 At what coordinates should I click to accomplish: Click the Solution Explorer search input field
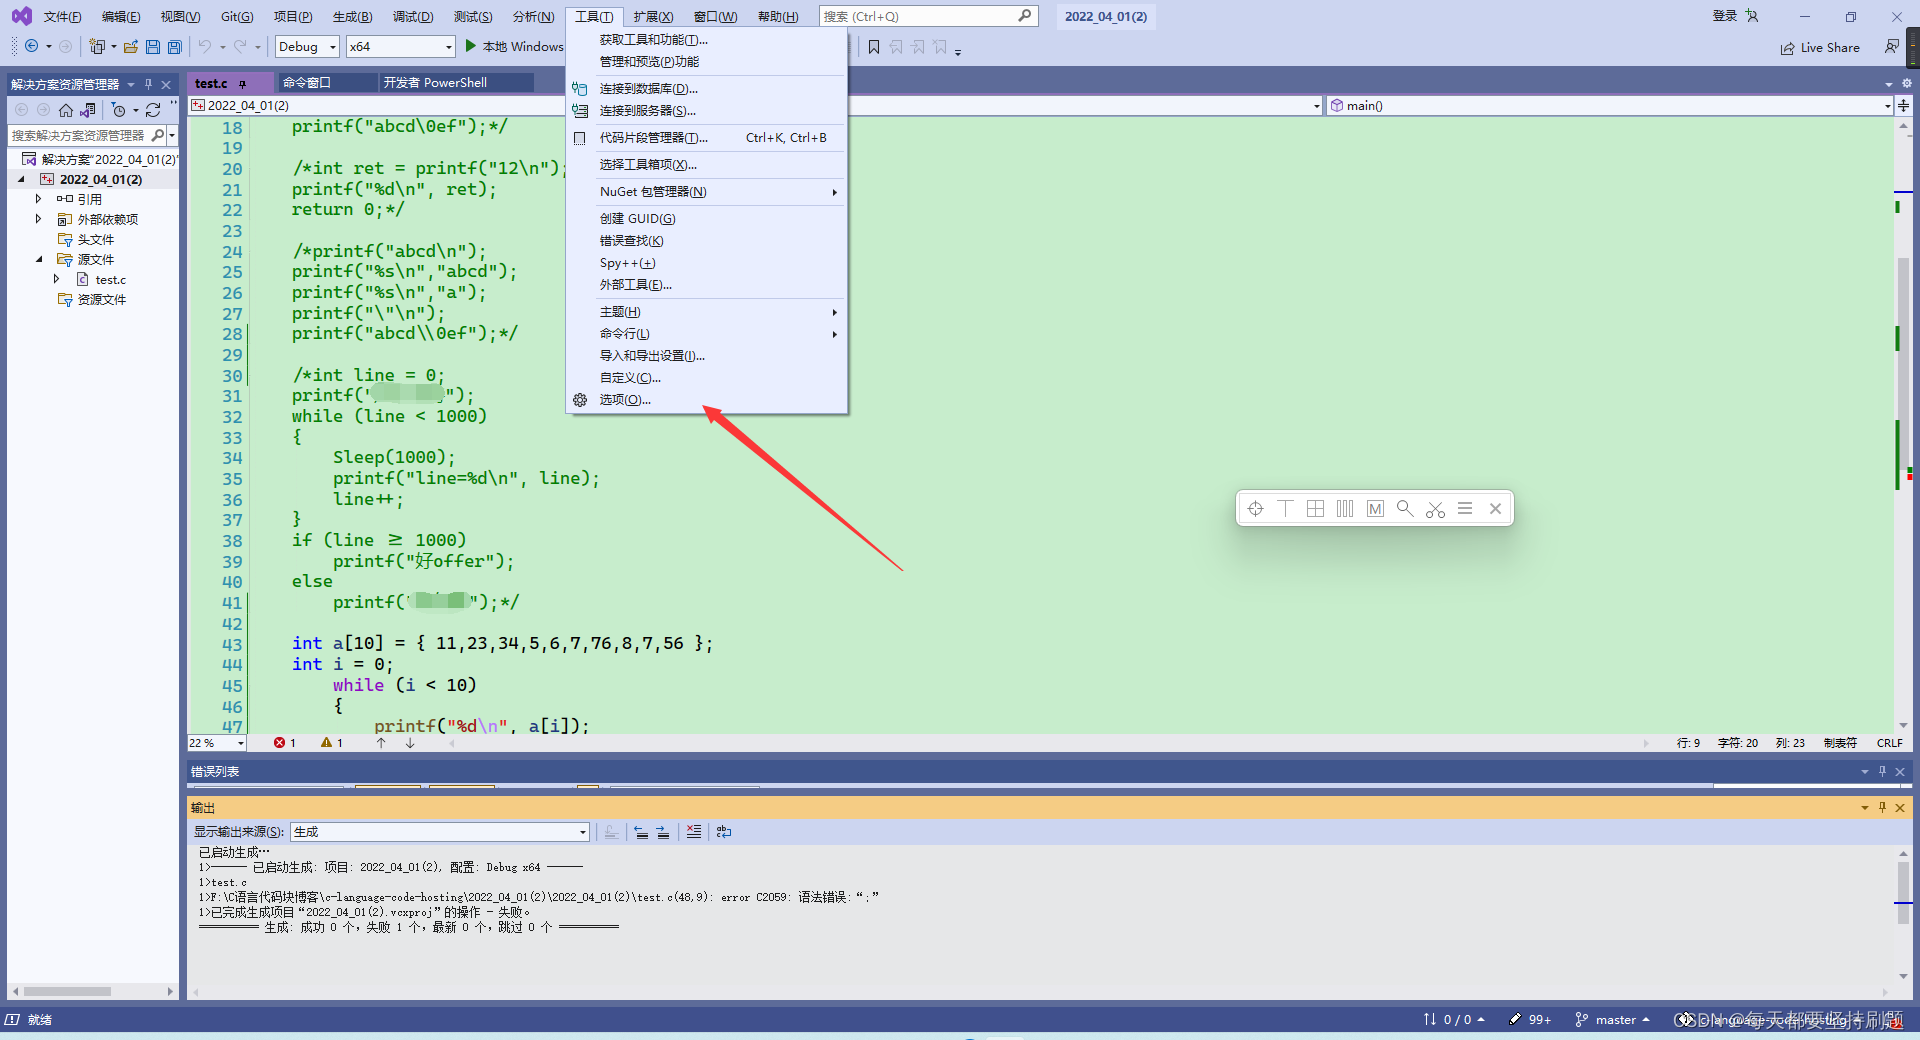coord(79,135)
